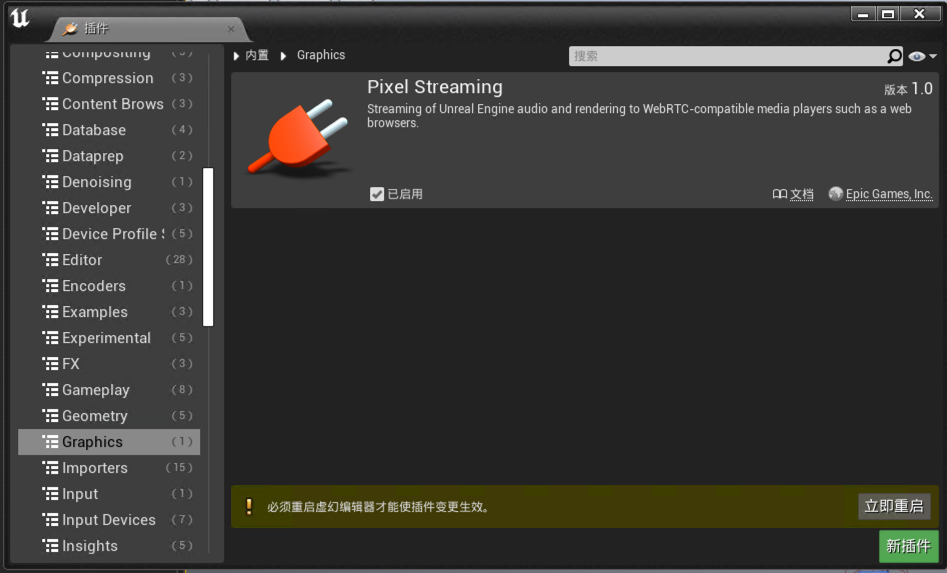Open the Geometry category
947x573 pixels.
pyautogui.click(x=109, y=415)
